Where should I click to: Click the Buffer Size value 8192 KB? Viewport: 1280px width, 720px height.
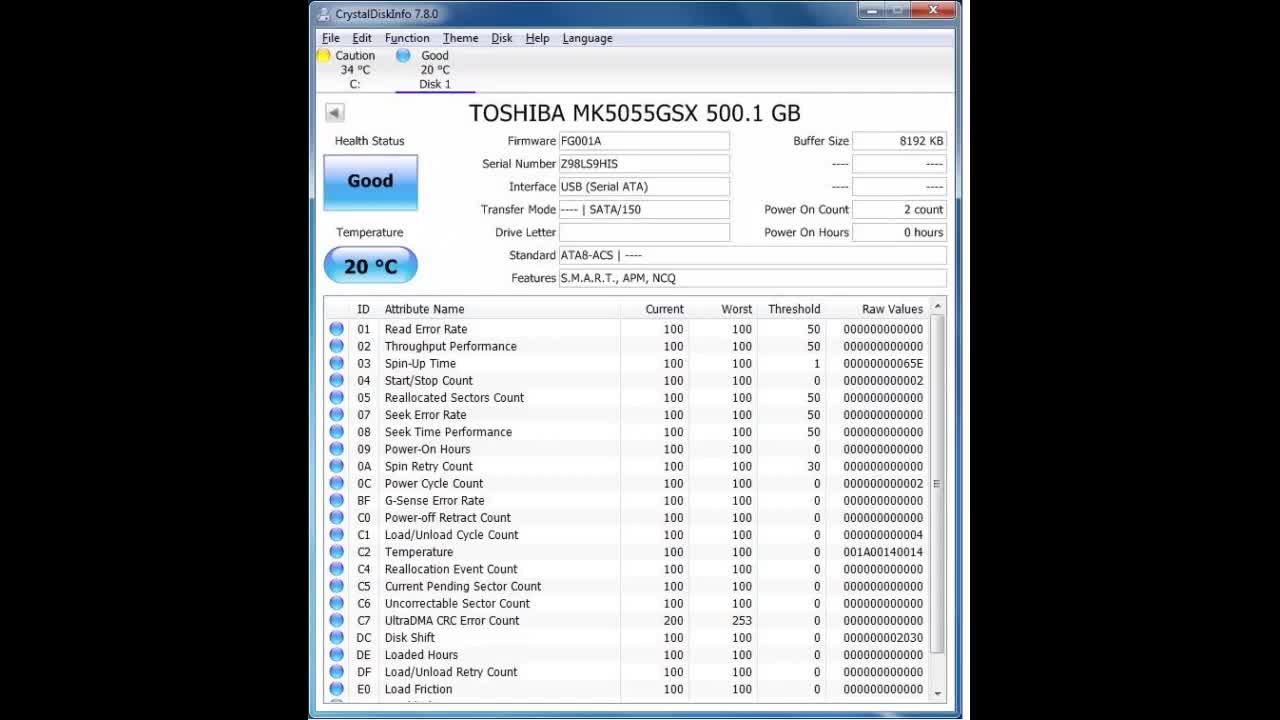pyautogui.click(x=899, y=141)
